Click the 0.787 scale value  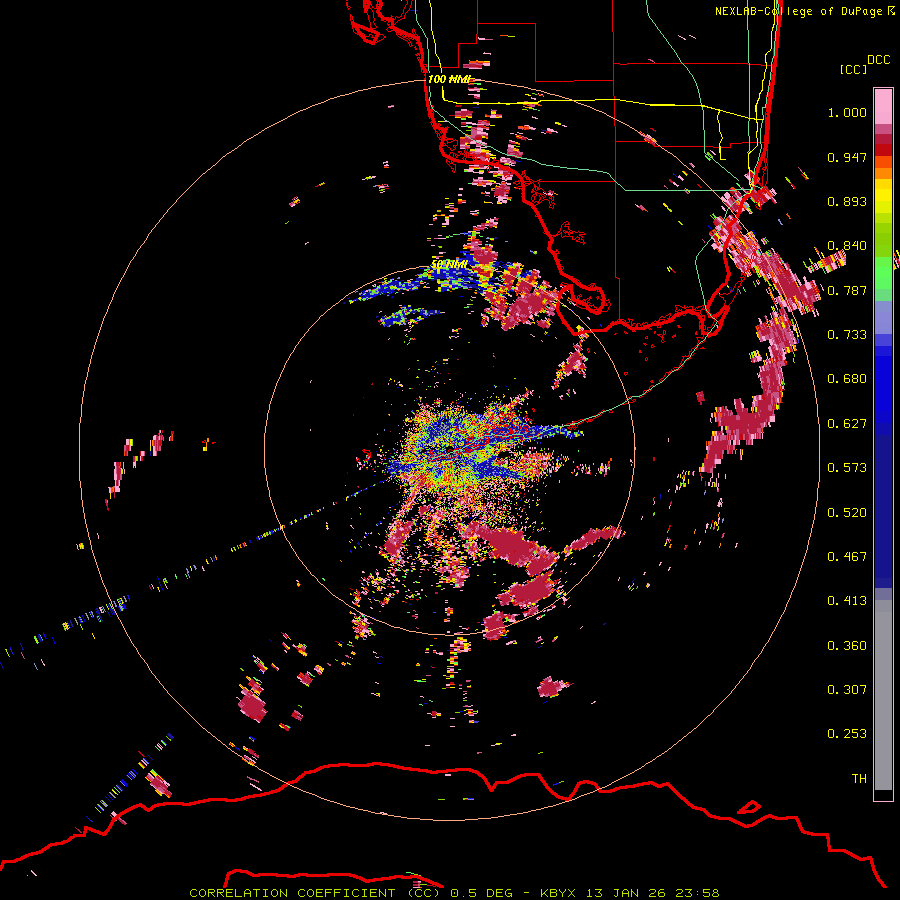click(x=847, y=290)
